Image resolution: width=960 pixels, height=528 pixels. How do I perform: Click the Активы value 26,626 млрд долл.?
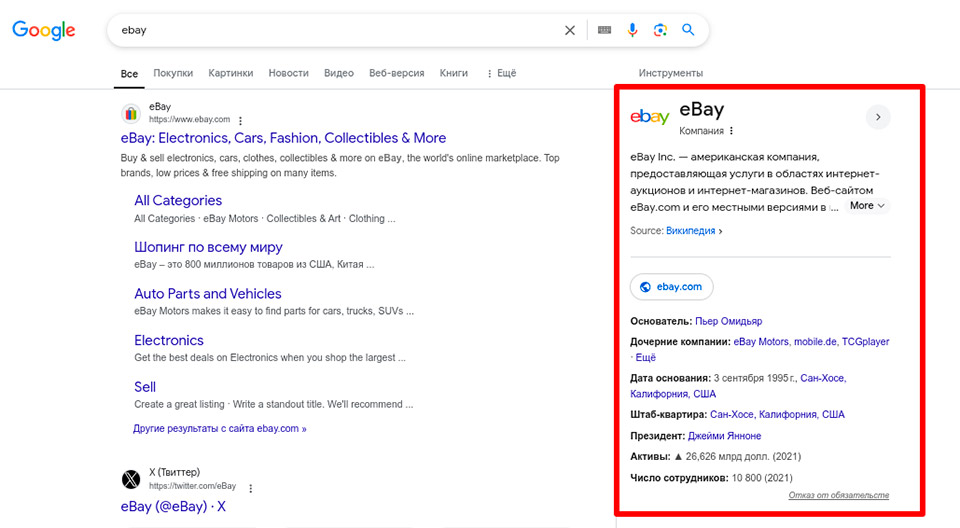click(x=737, y=456)
